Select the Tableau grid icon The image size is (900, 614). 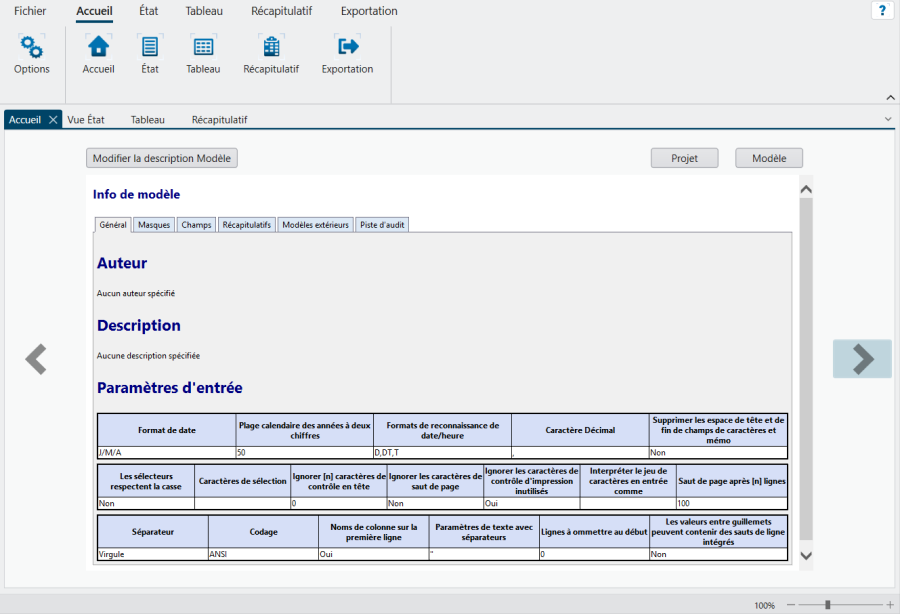203,47
